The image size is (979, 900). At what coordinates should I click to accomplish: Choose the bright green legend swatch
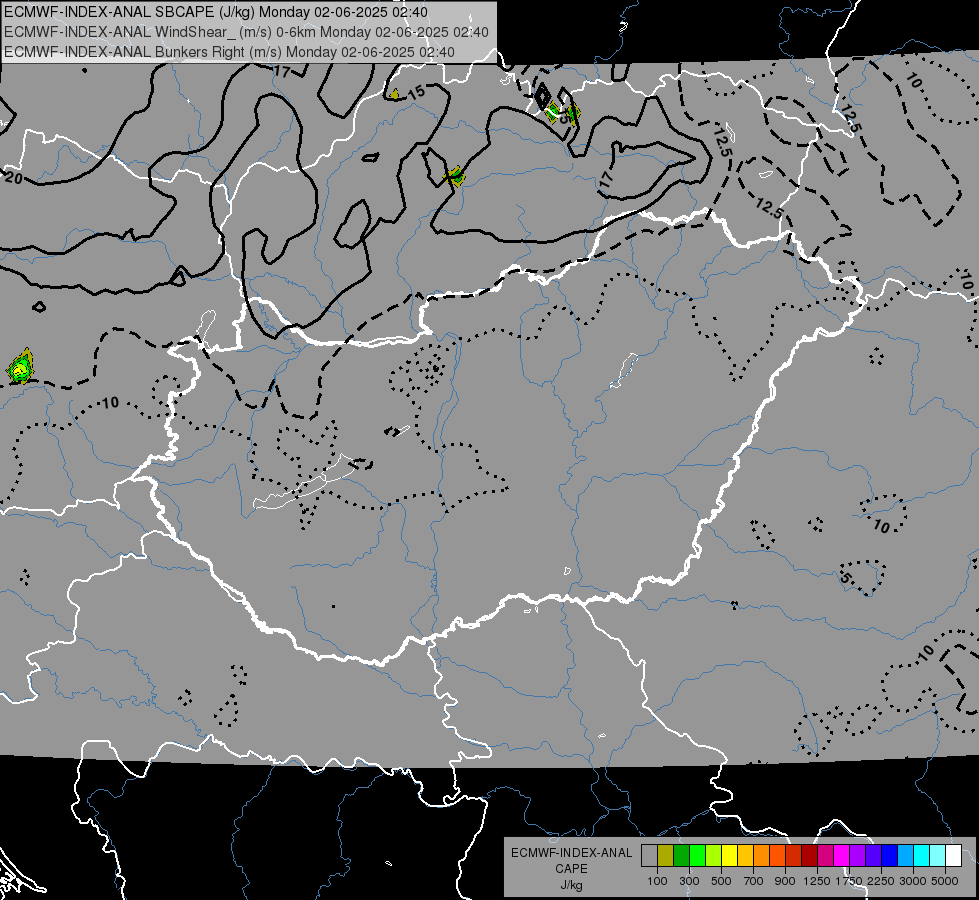coord(697,856)
